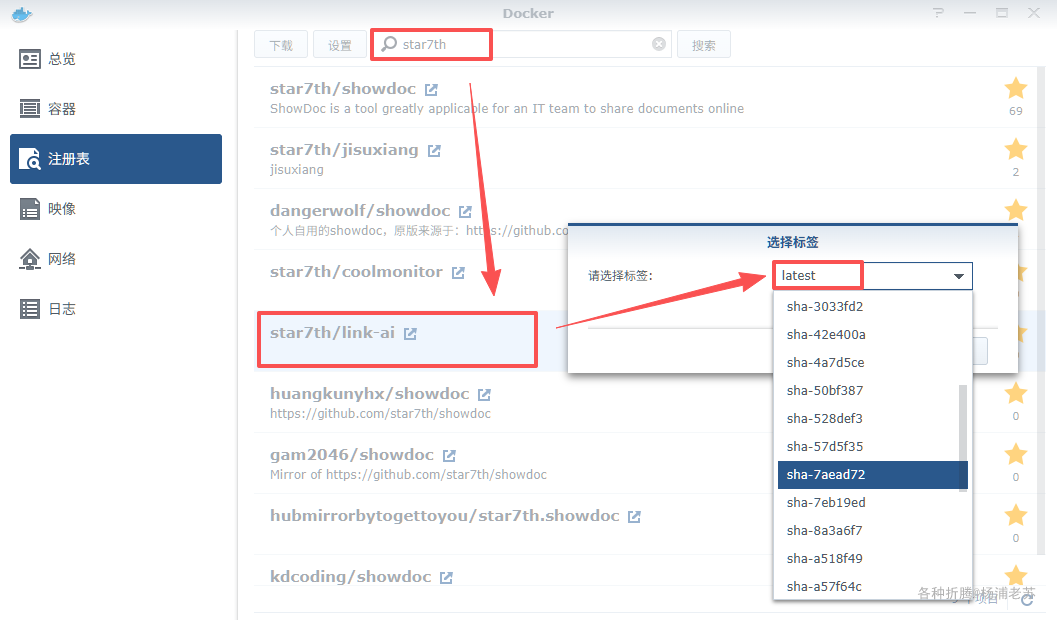1057x620 pixels.
Task: Click the latest tag combo box
Action: (872, 276)
